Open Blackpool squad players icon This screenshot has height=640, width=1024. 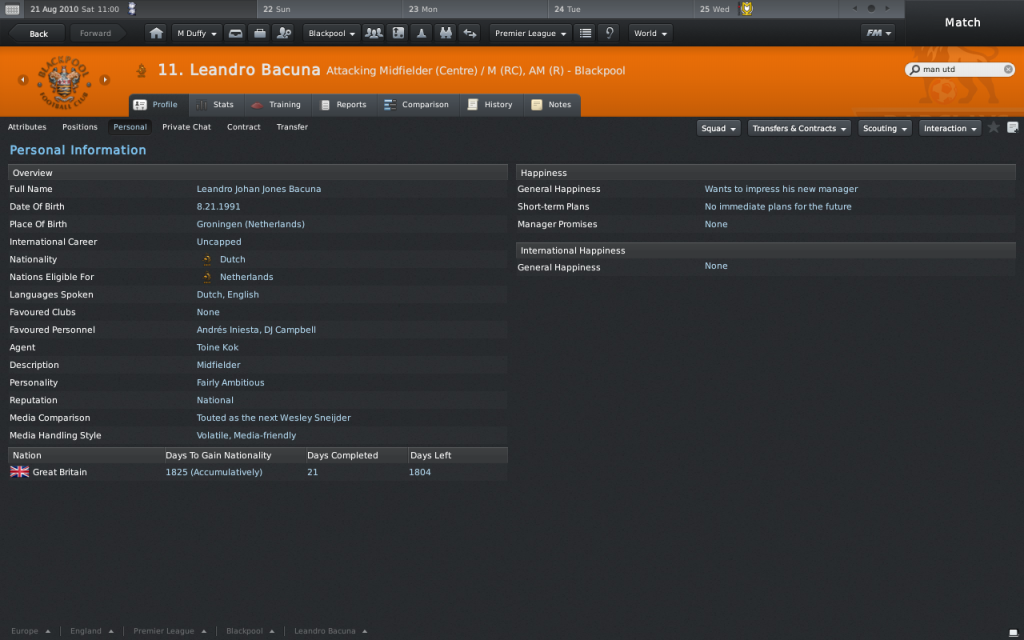(x=374, y=33)
